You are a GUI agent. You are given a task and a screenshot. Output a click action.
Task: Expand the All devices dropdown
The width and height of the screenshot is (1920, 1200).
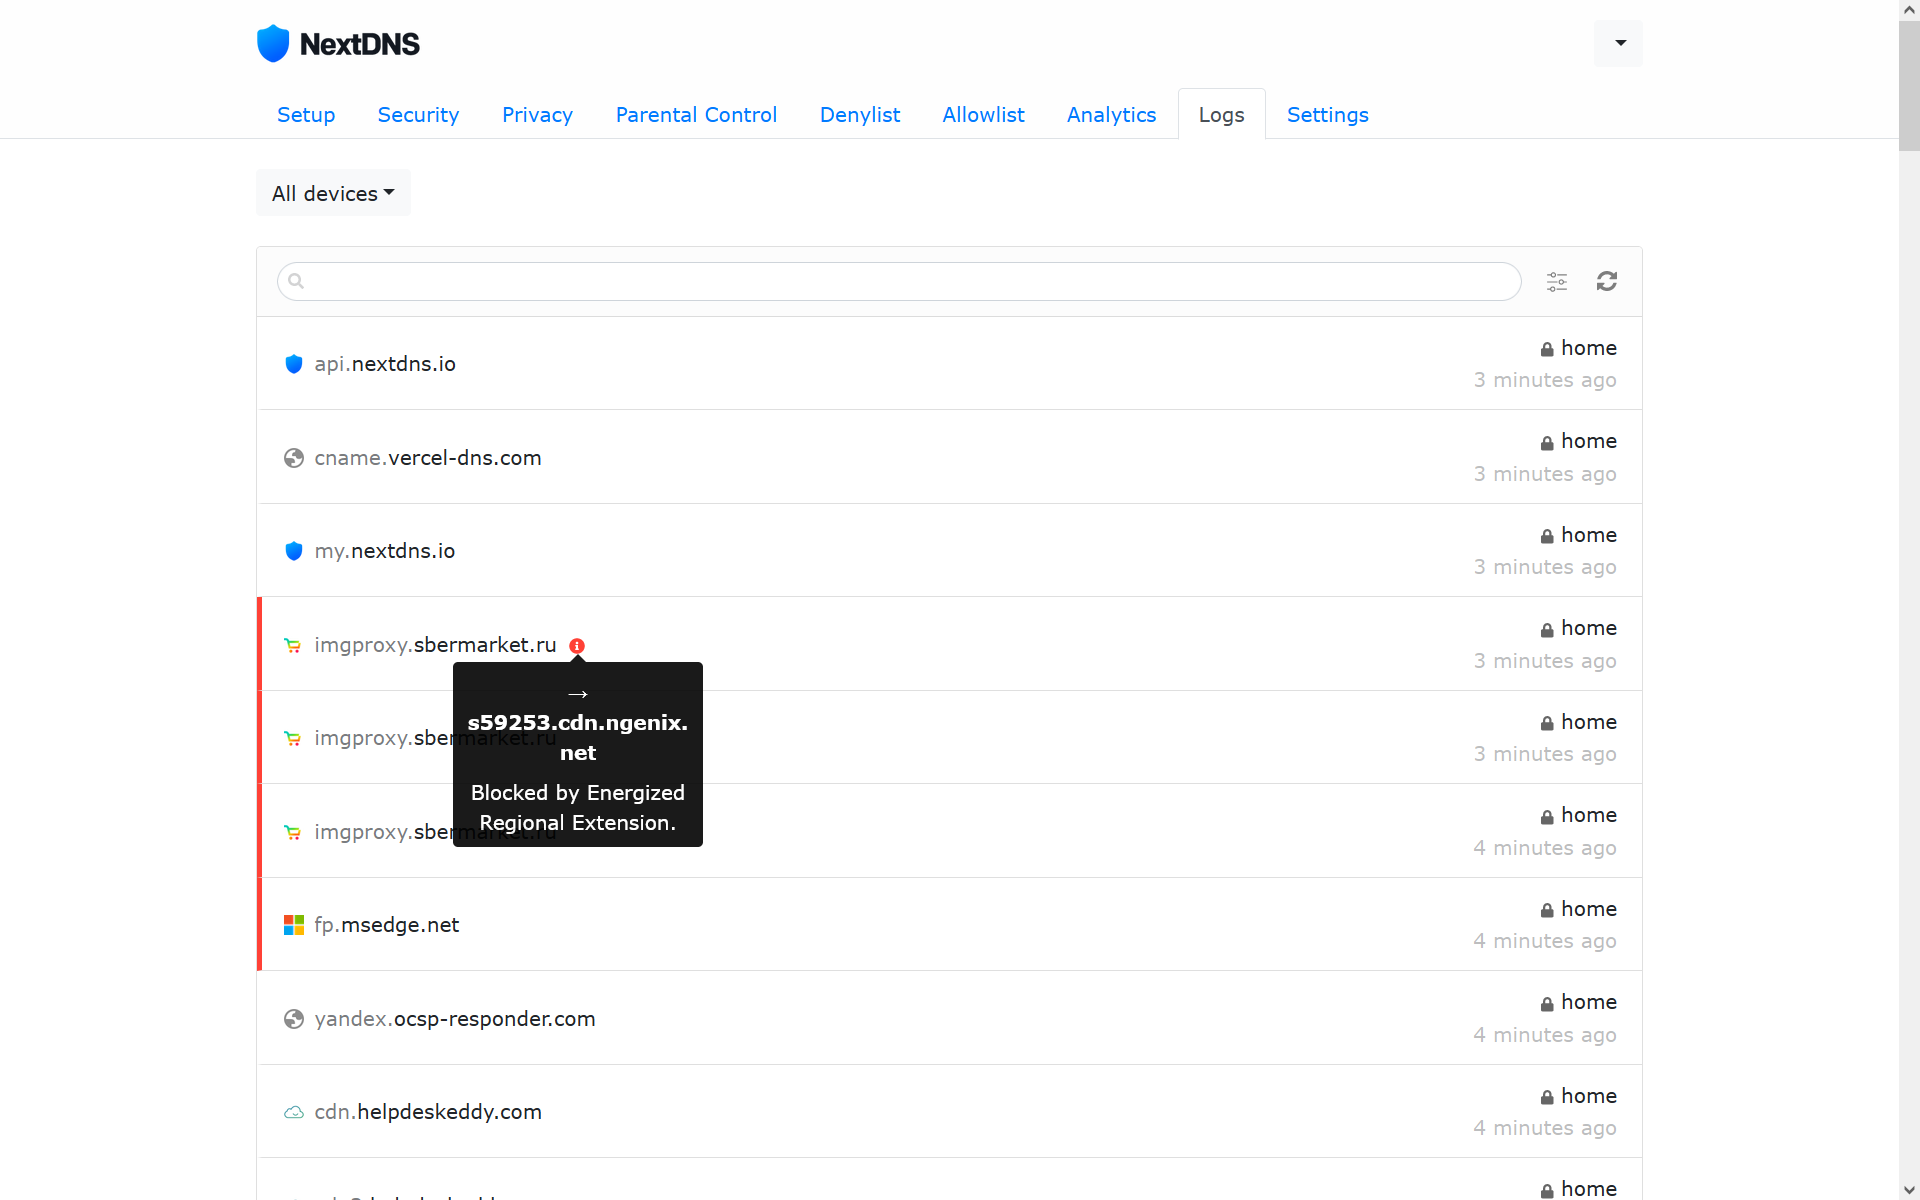333,193
